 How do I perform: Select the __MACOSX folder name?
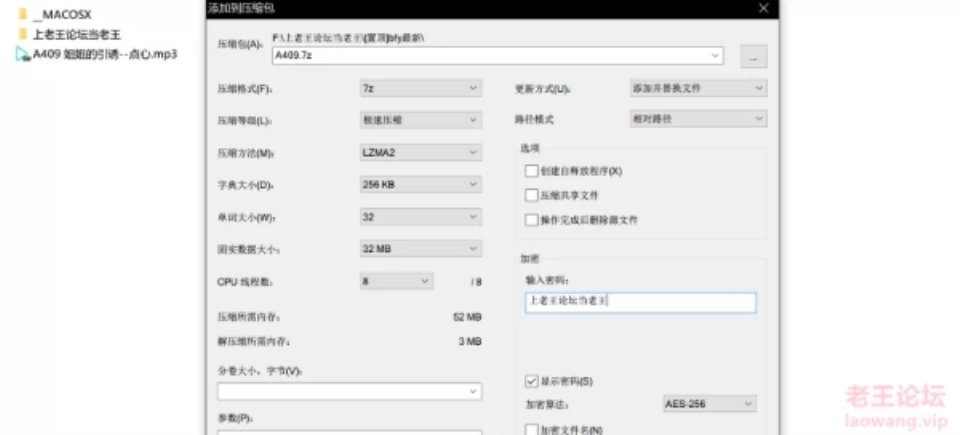[62, 15]
